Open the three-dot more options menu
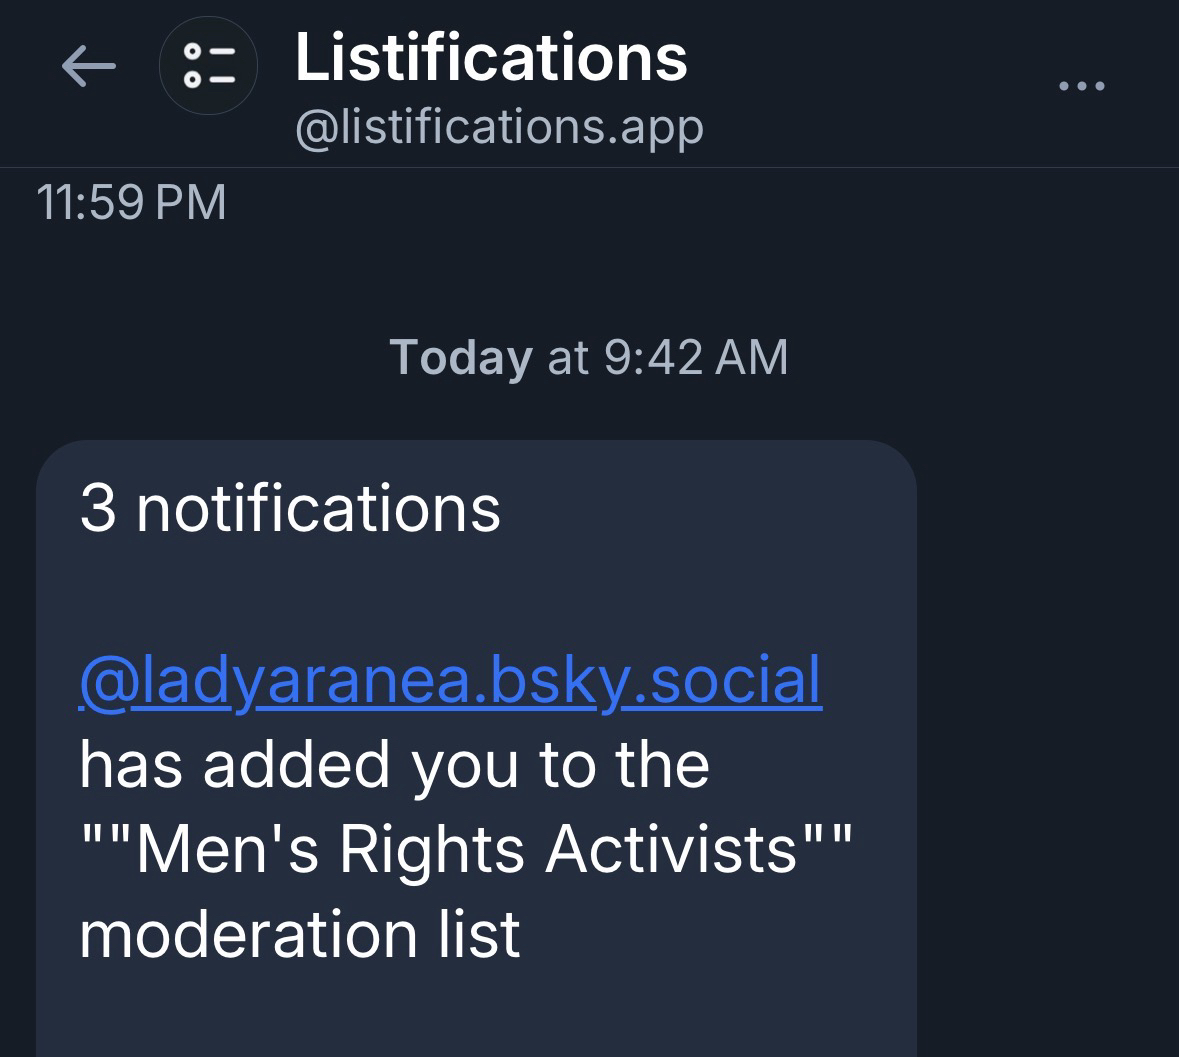This screenshot has height=1057, width=1179. click(x=1082, y=87)
